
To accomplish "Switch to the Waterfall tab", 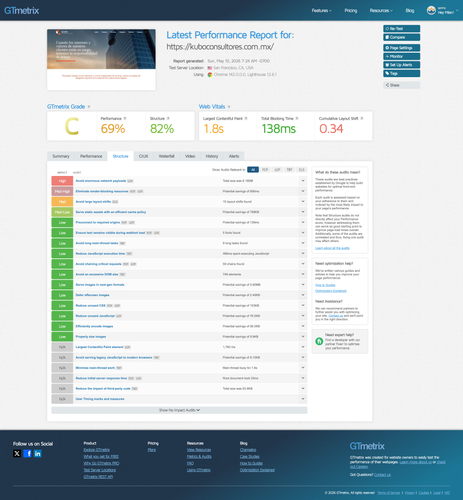I will coord(166,156).
